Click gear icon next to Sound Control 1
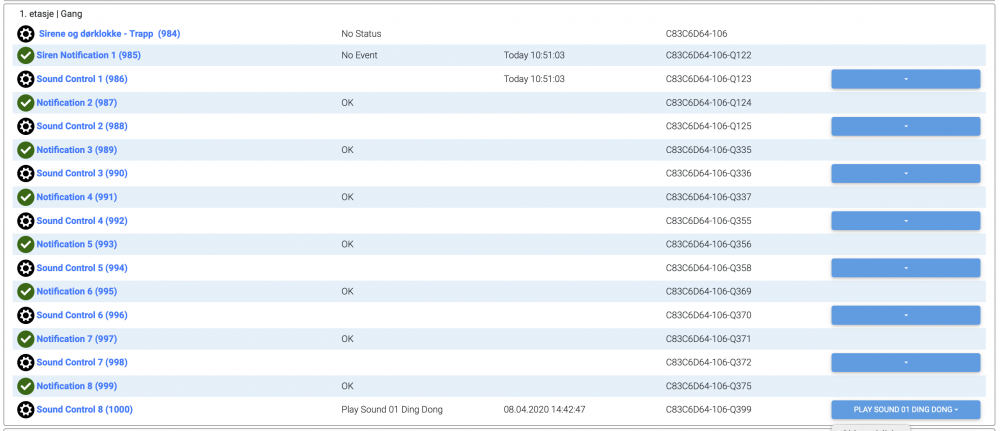The width and height of the screenshot is (1000, 431). 26,79
